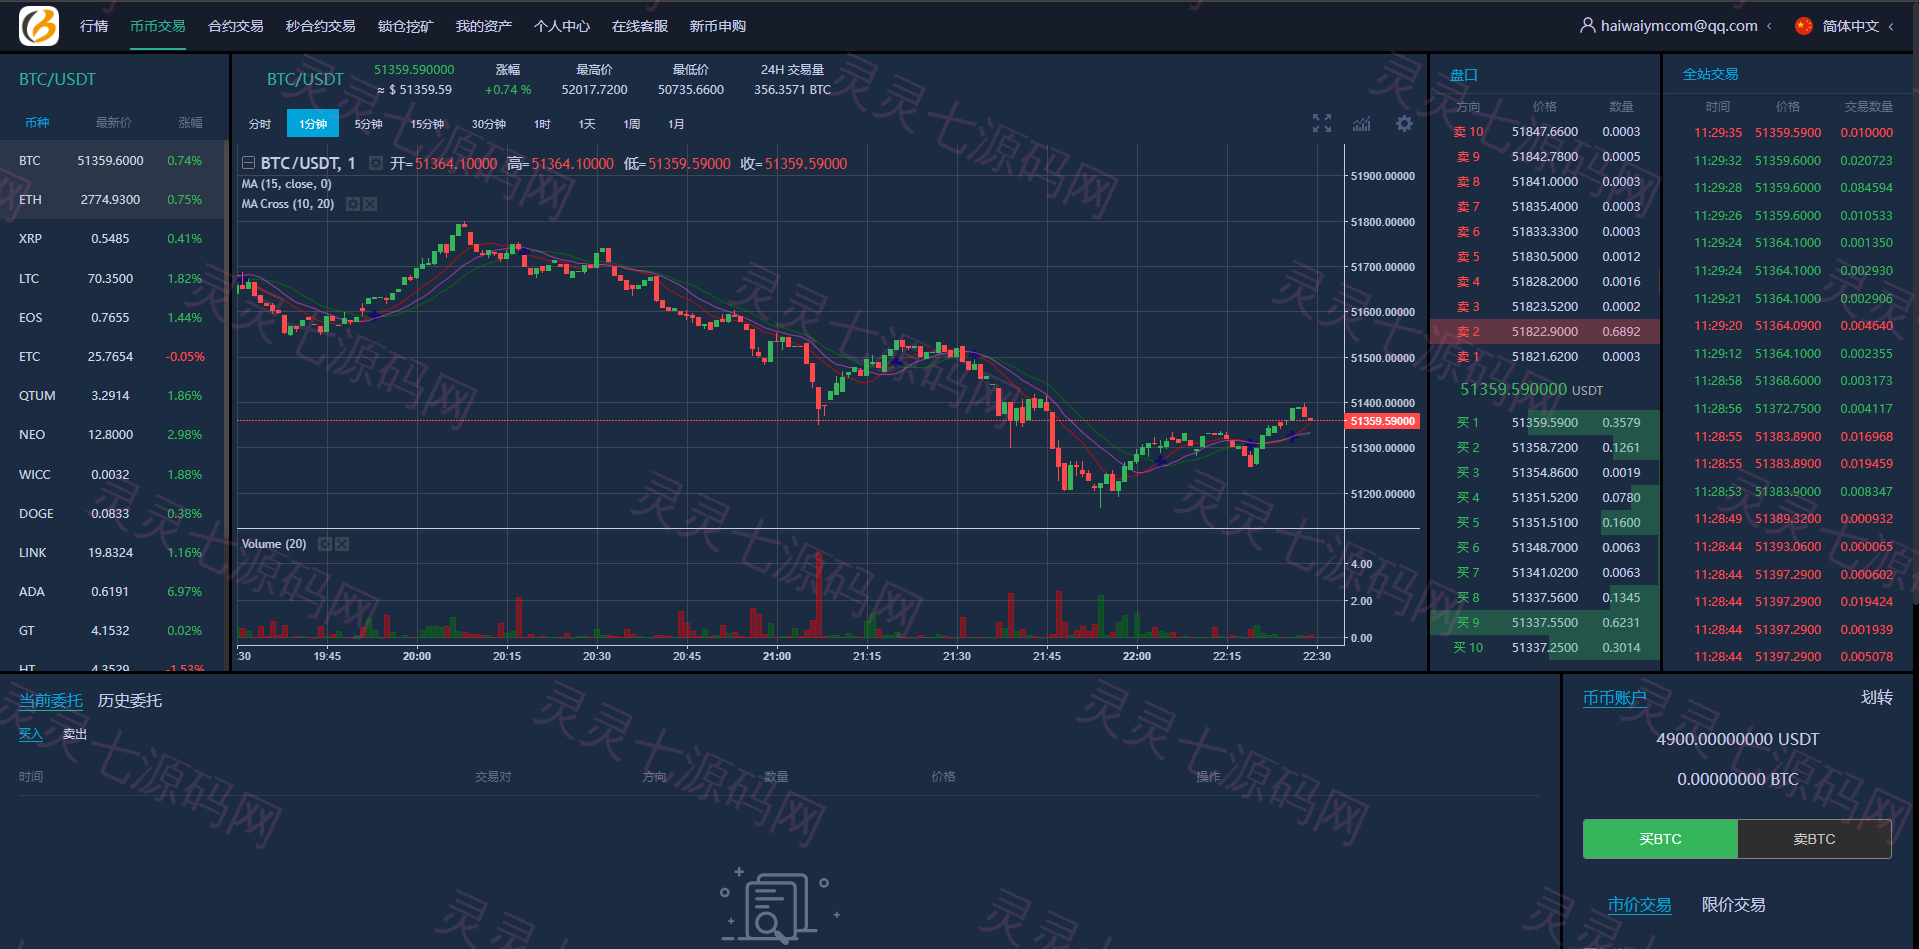Open MA Cross indicator settings gear

(x=353, y=204)
